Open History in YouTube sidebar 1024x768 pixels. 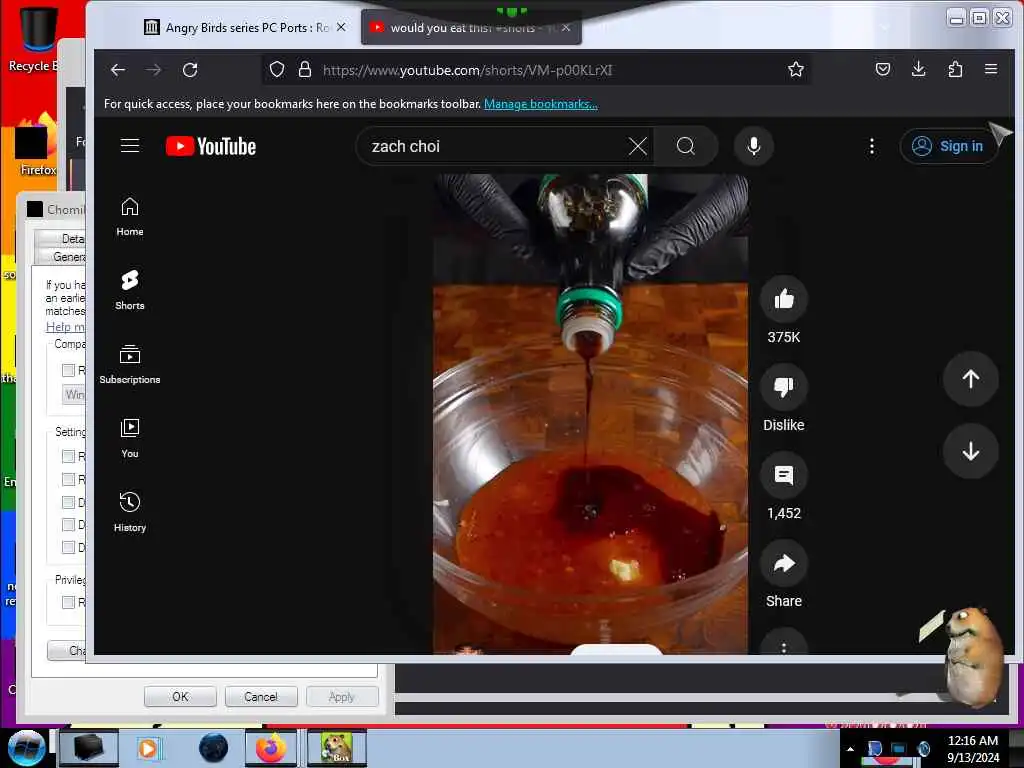point(130,512)
